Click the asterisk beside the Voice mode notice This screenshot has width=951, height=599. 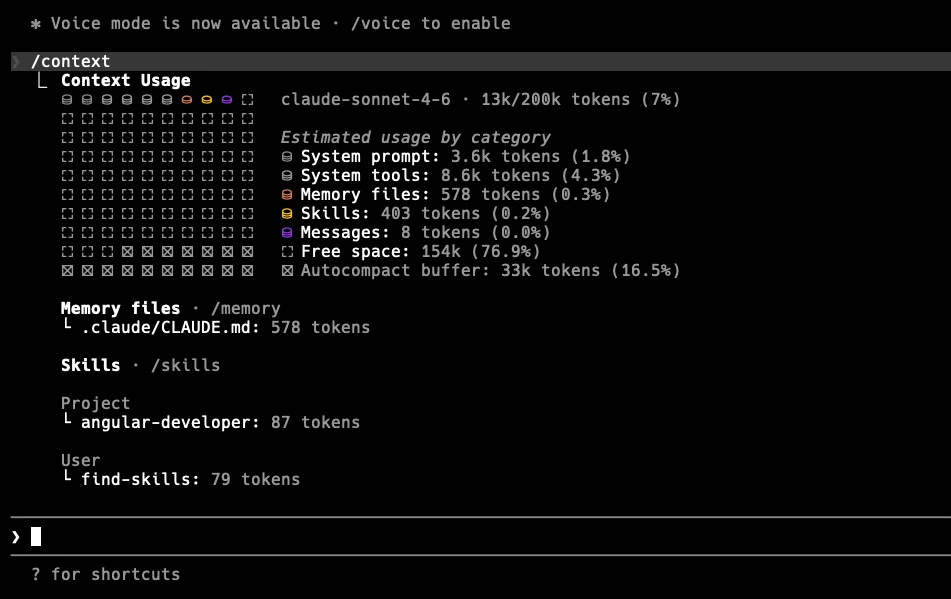[x=36, y=24]
